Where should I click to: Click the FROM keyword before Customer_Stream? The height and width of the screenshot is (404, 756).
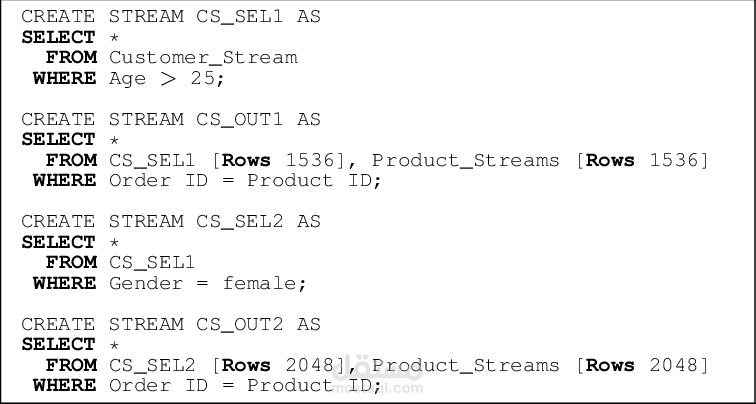(x=71, y=57)
